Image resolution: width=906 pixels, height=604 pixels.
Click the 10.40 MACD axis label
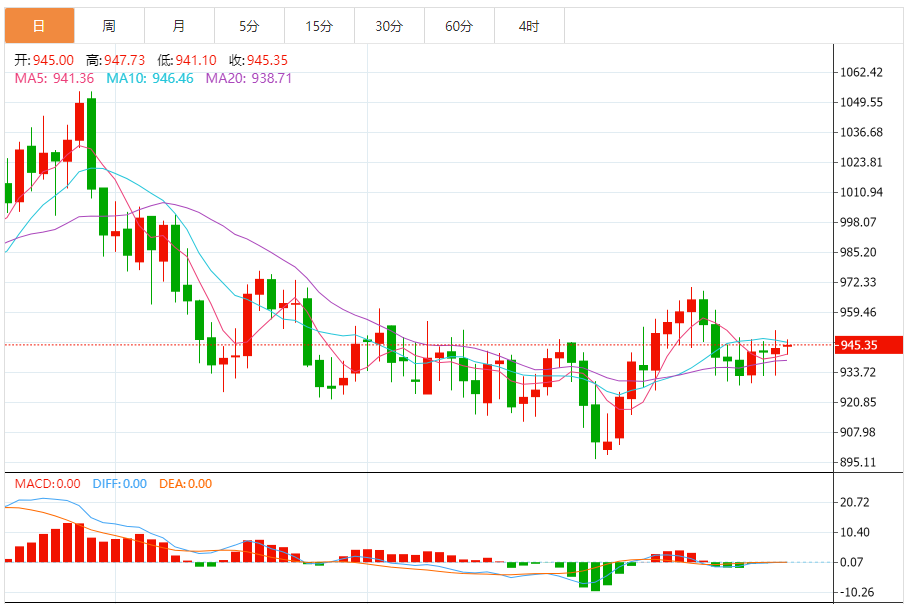(855, 532)
